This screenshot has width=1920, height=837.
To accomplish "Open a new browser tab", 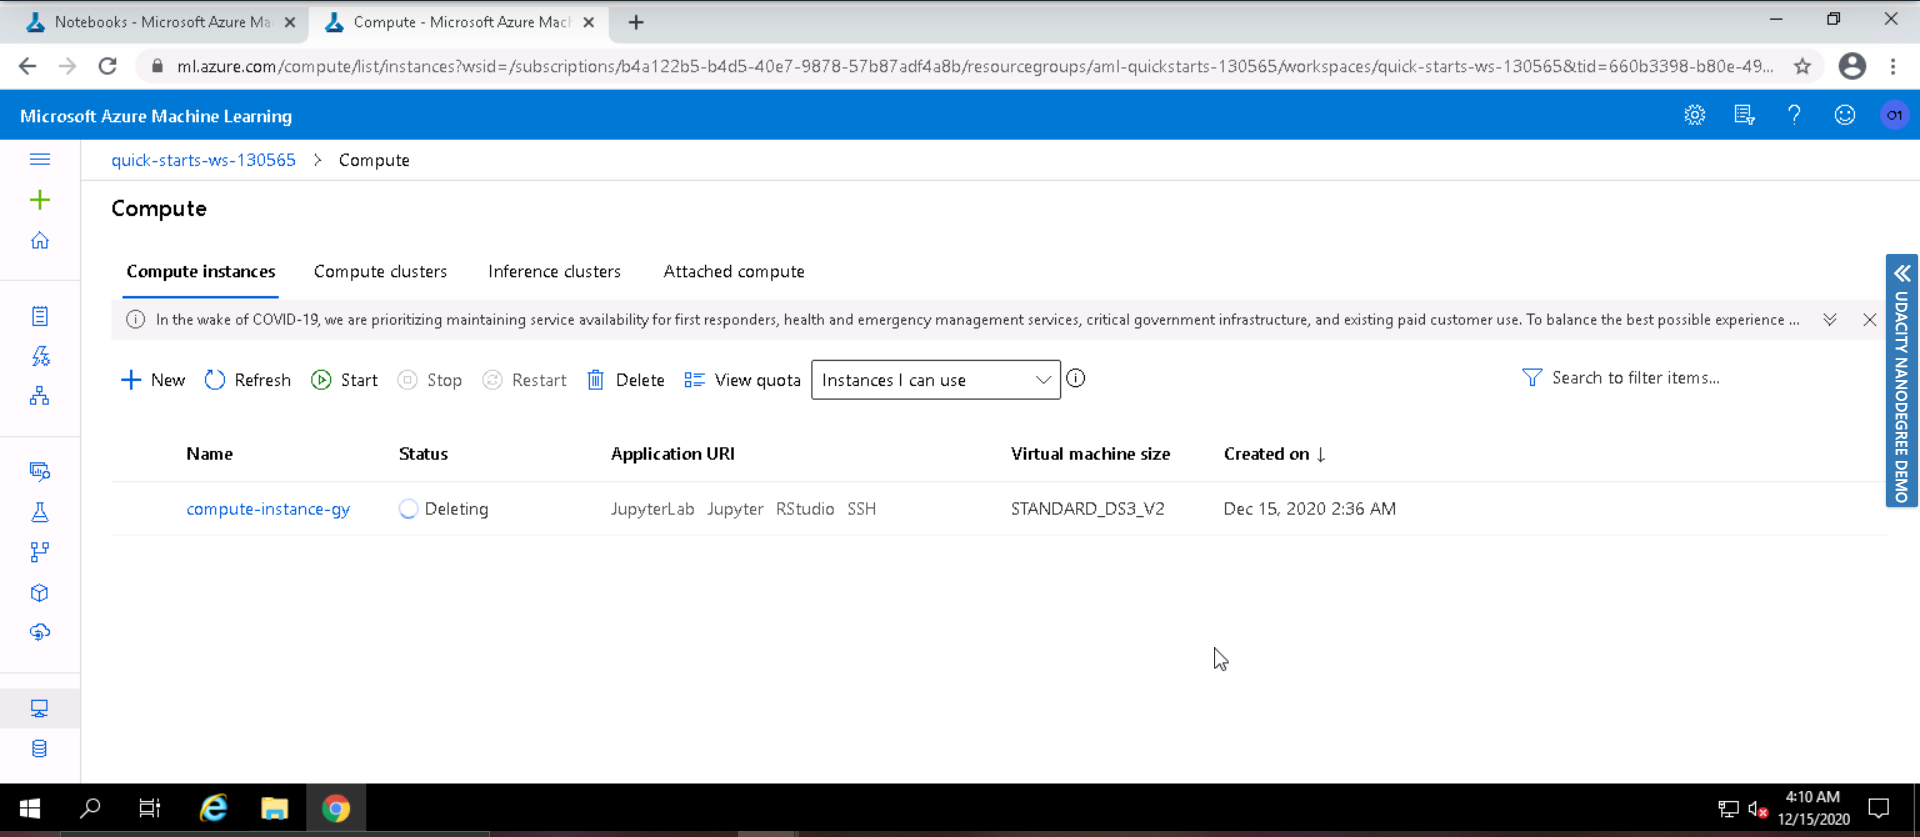I will (x=636, y=22).
